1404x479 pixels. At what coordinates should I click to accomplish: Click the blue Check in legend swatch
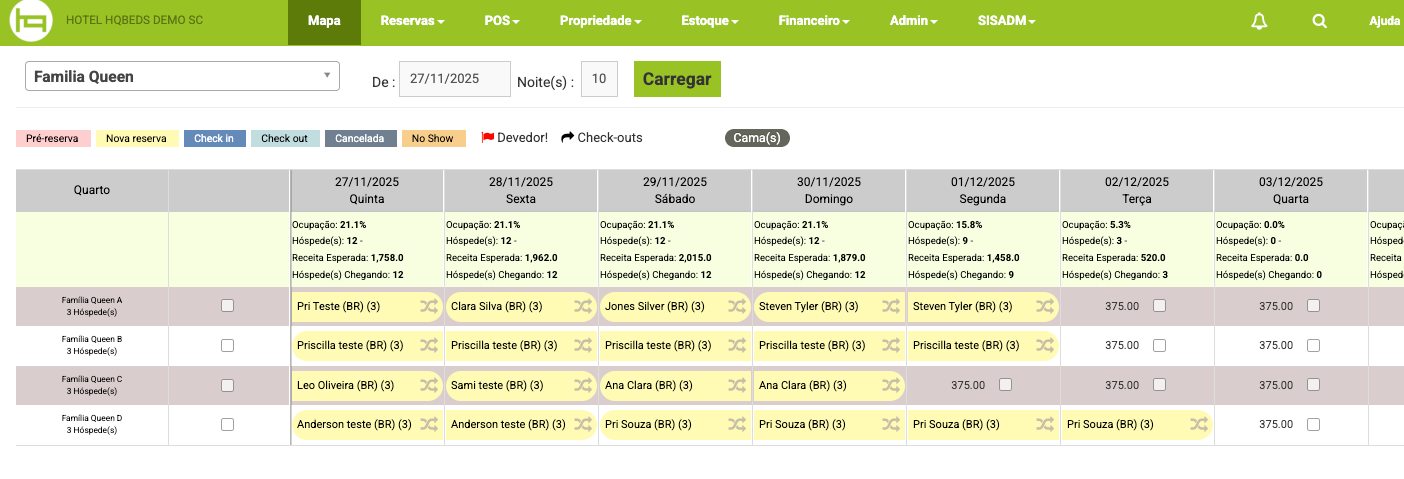214,139
